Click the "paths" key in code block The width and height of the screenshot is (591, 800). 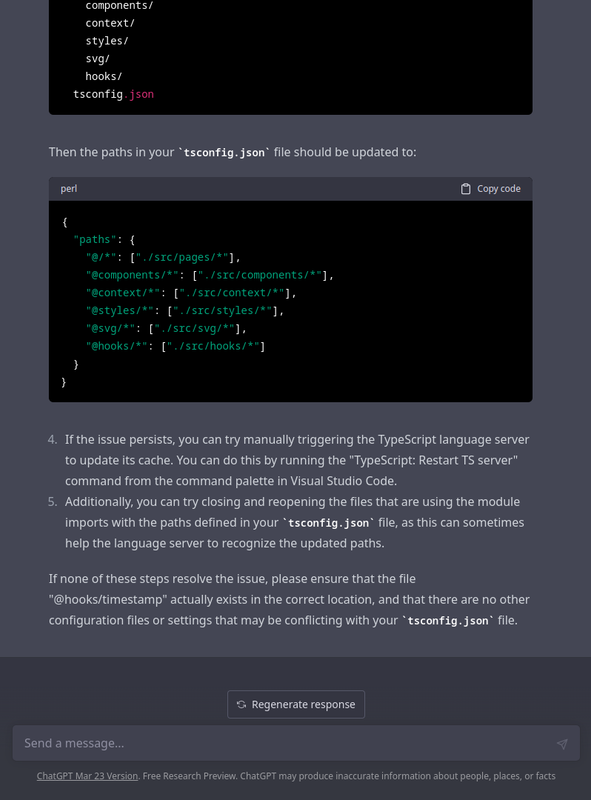pyautogui.click(x=95, y=239)
